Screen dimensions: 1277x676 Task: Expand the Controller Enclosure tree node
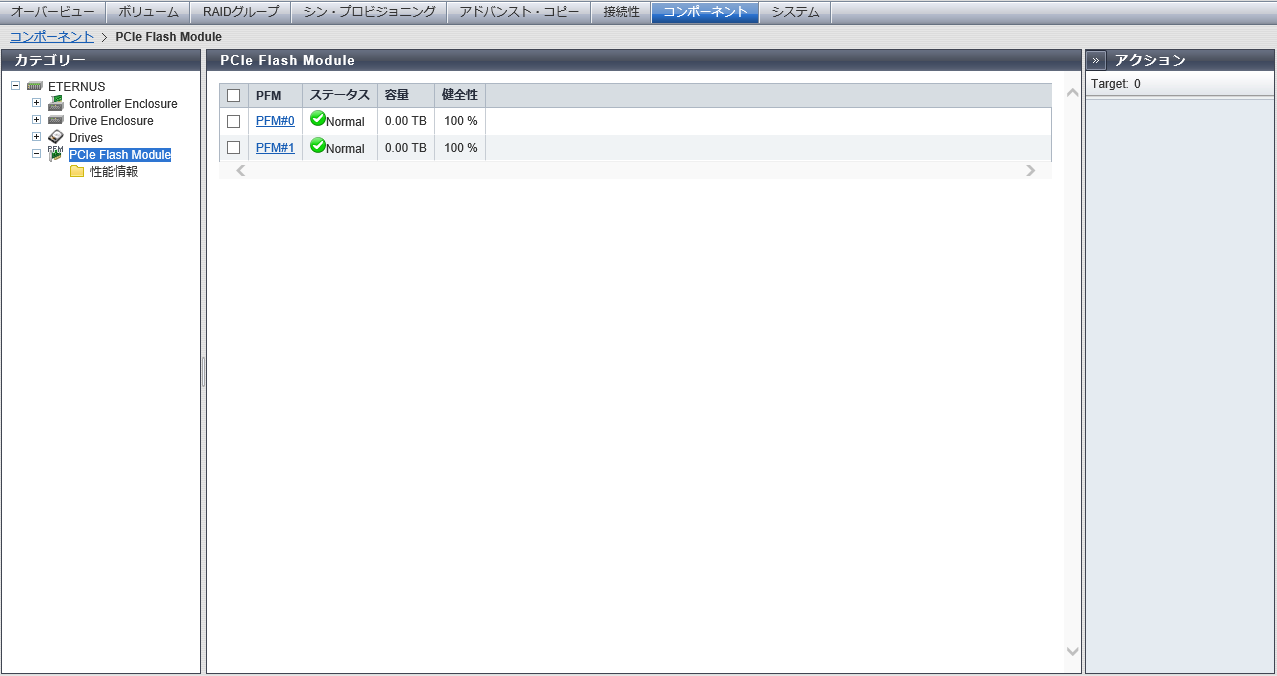(x=37, y=103)
